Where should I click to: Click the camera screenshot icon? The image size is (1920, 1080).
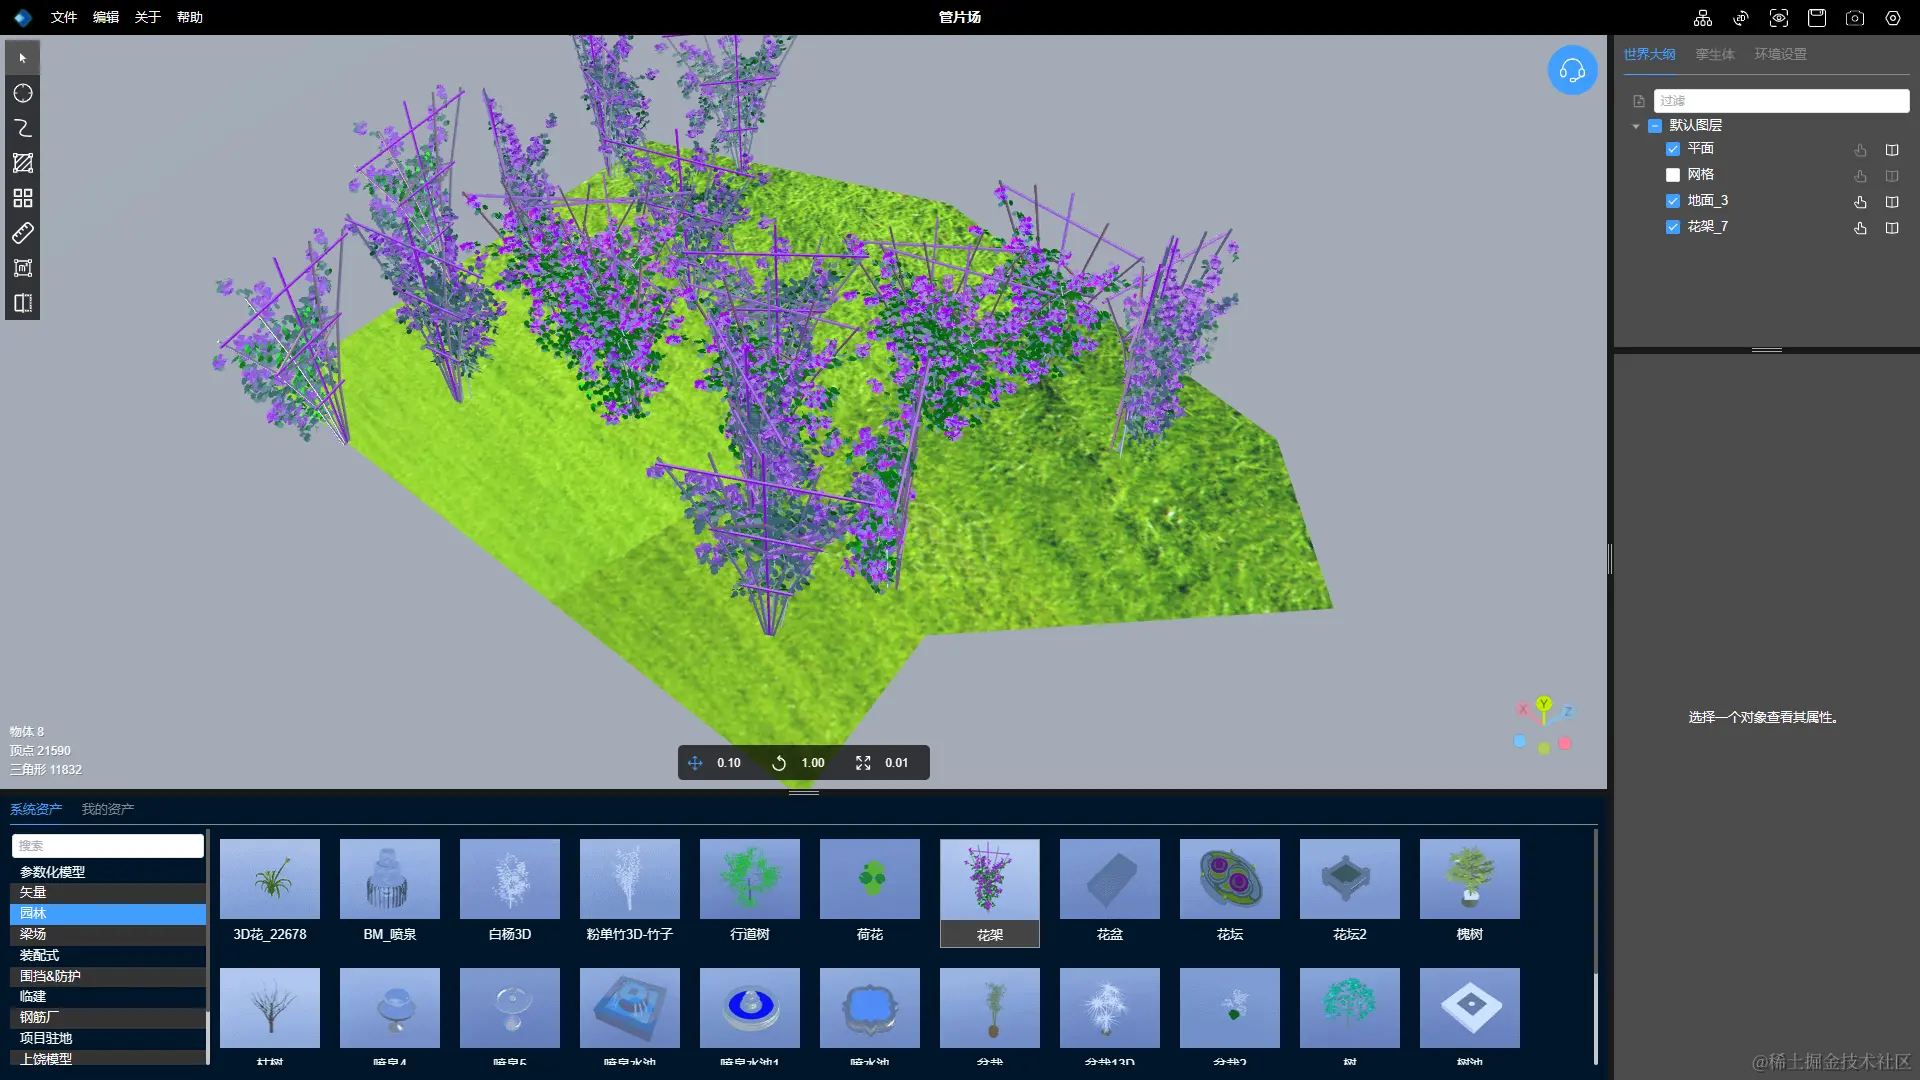[x=1855, y=18]
